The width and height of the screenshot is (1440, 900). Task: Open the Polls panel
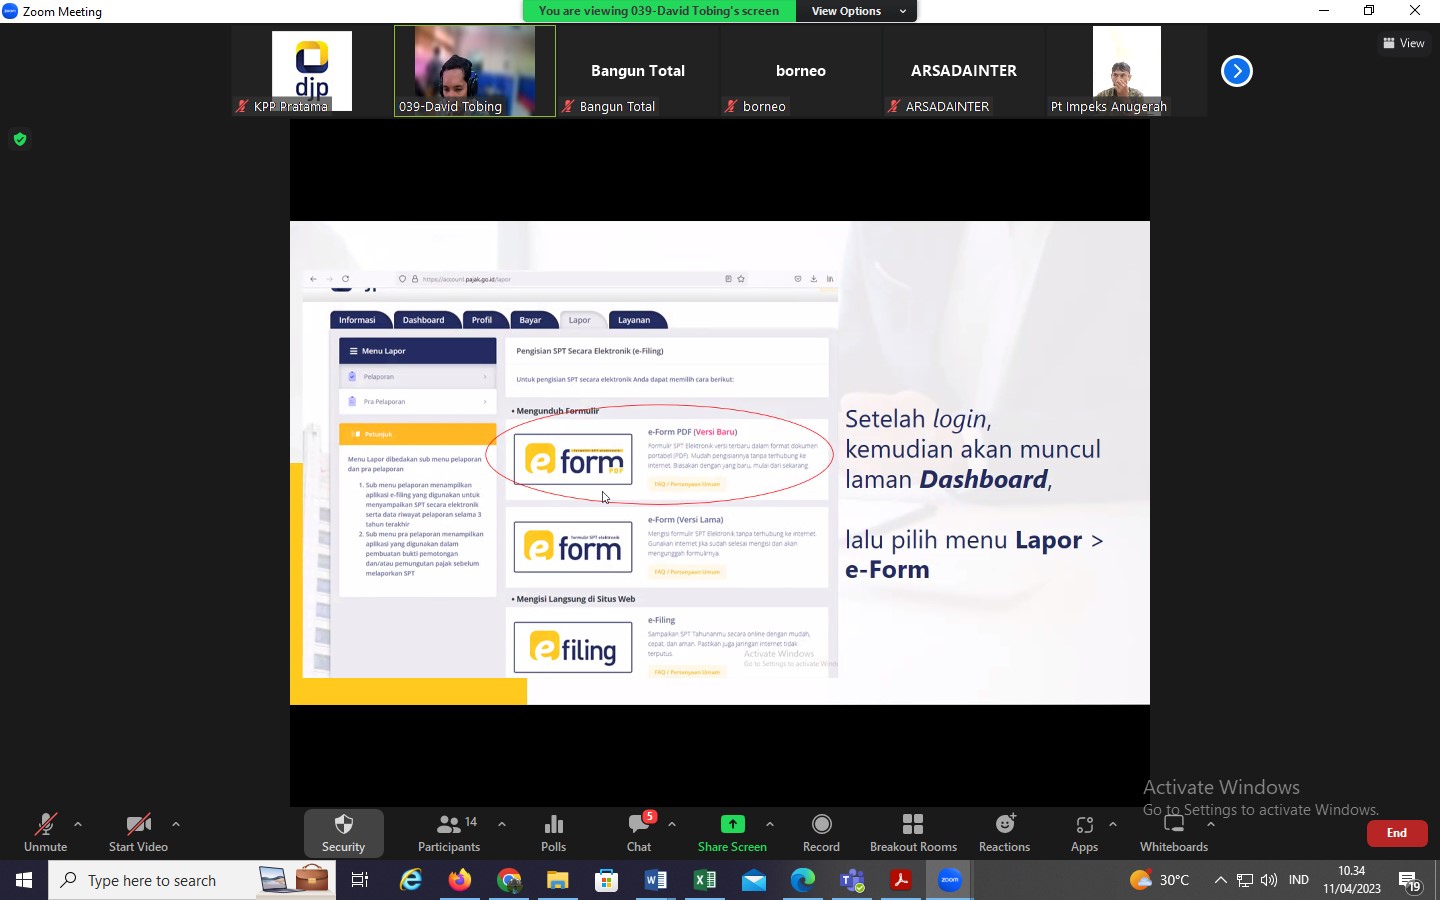553,833
